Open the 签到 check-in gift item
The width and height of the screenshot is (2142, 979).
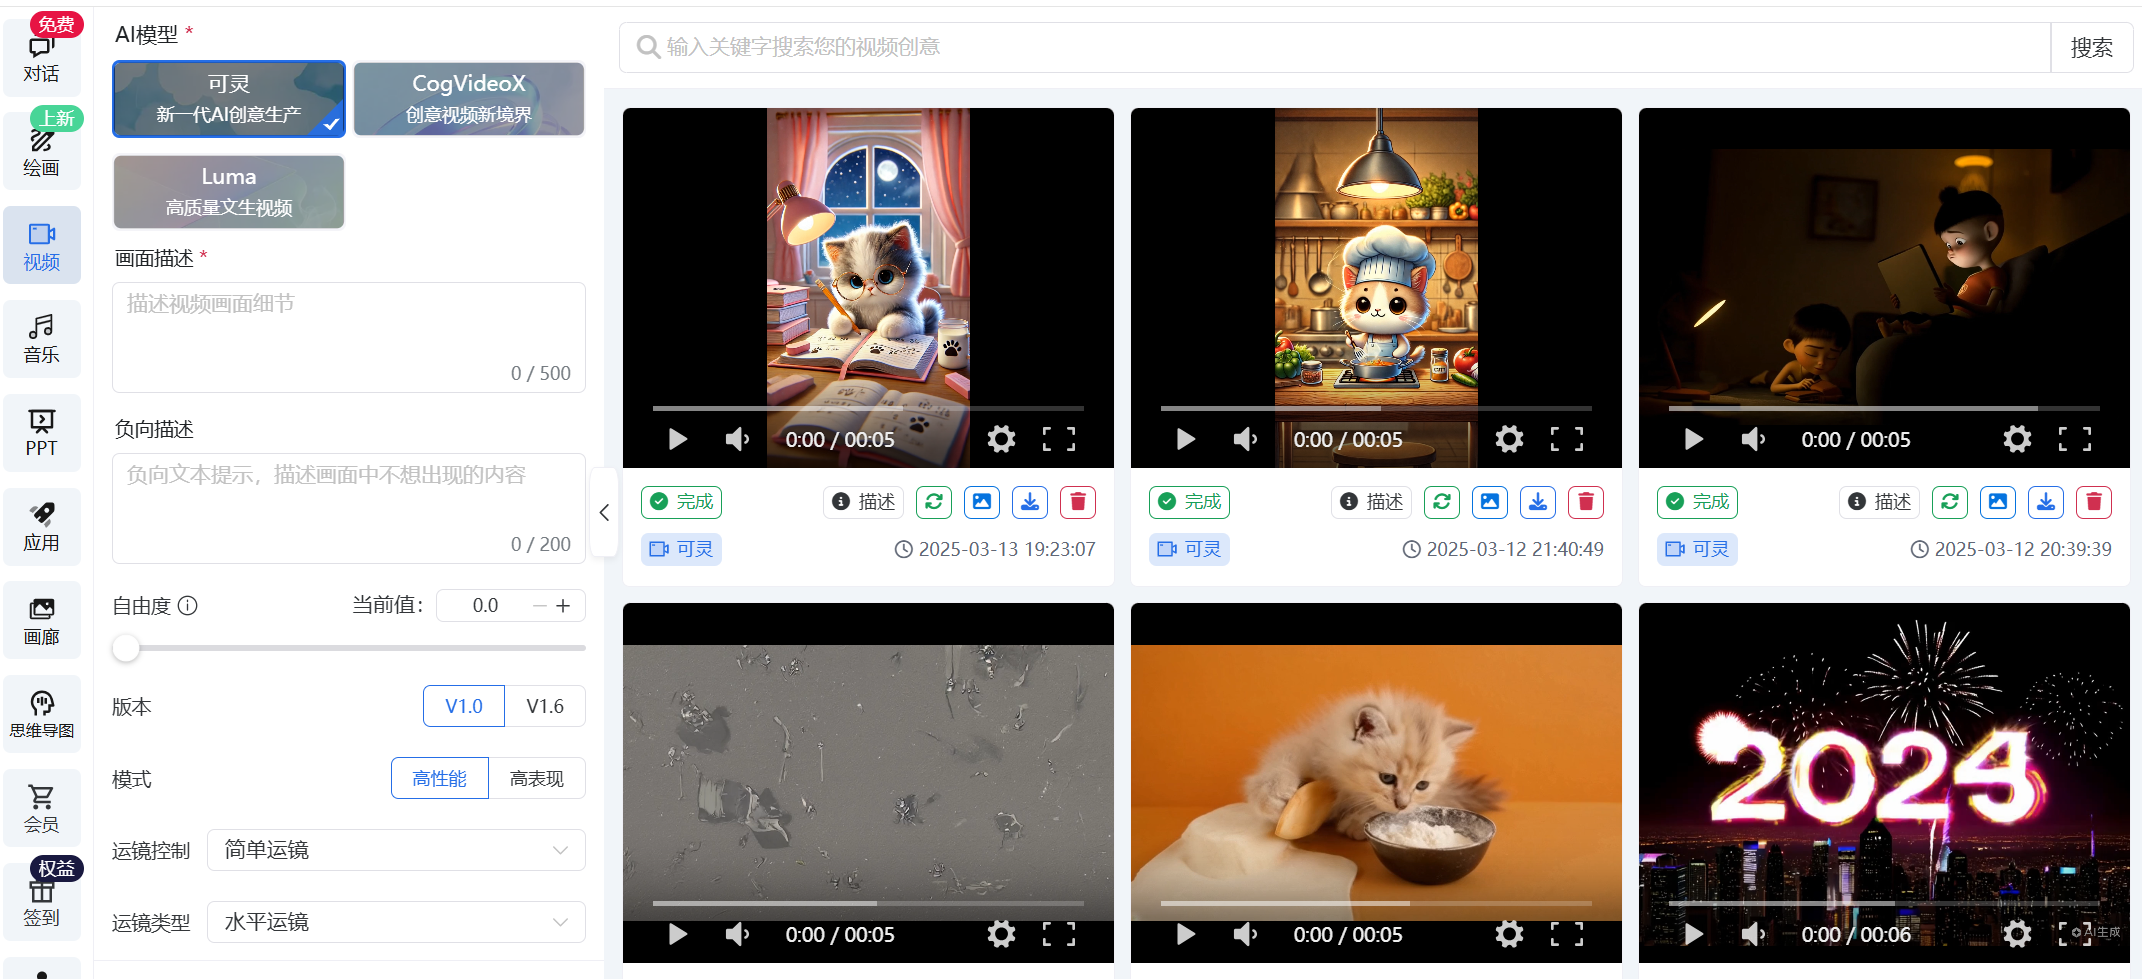point(42,902)
